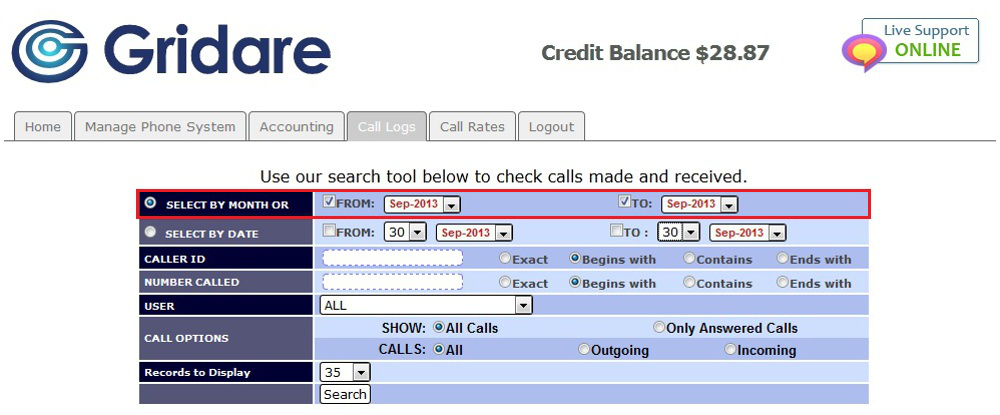Uncheck the monthly FROM checkbox
The image size is (1000, 415).
(329, 202)
